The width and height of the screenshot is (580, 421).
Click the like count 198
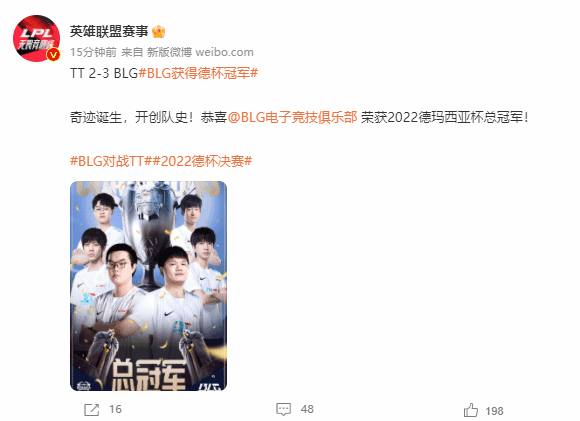494,411
